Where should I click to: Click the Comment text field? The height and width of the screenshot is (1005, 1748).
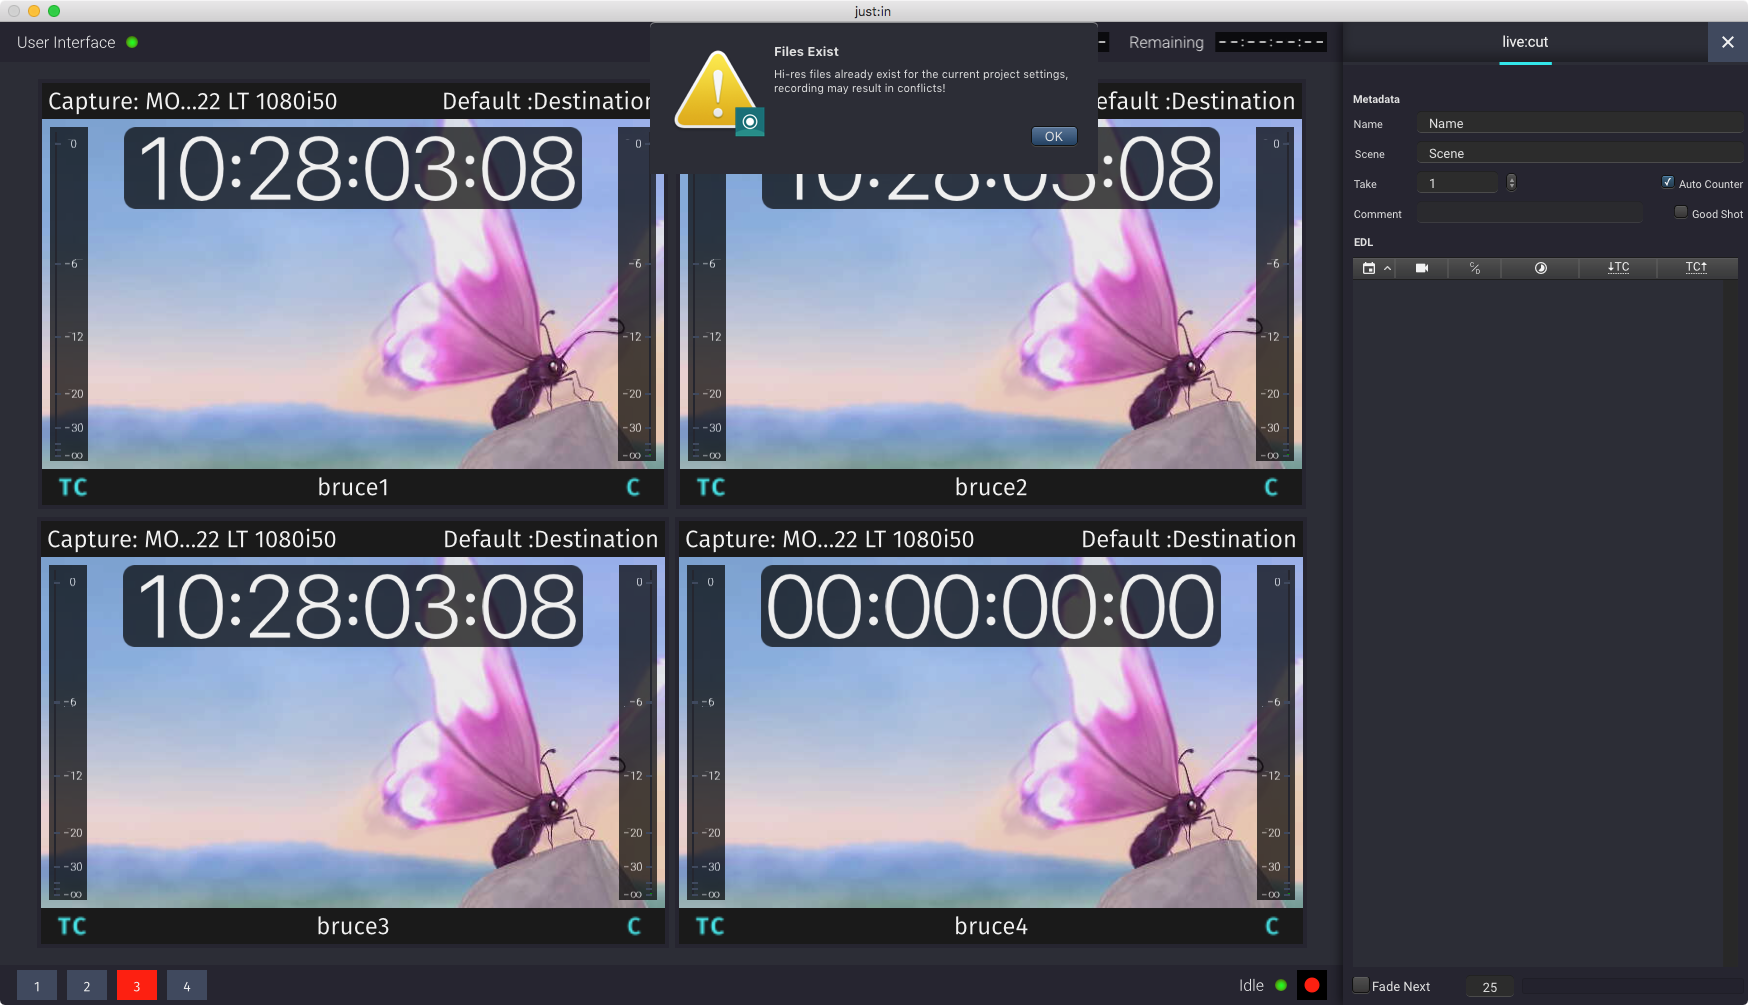(1530, 214)
